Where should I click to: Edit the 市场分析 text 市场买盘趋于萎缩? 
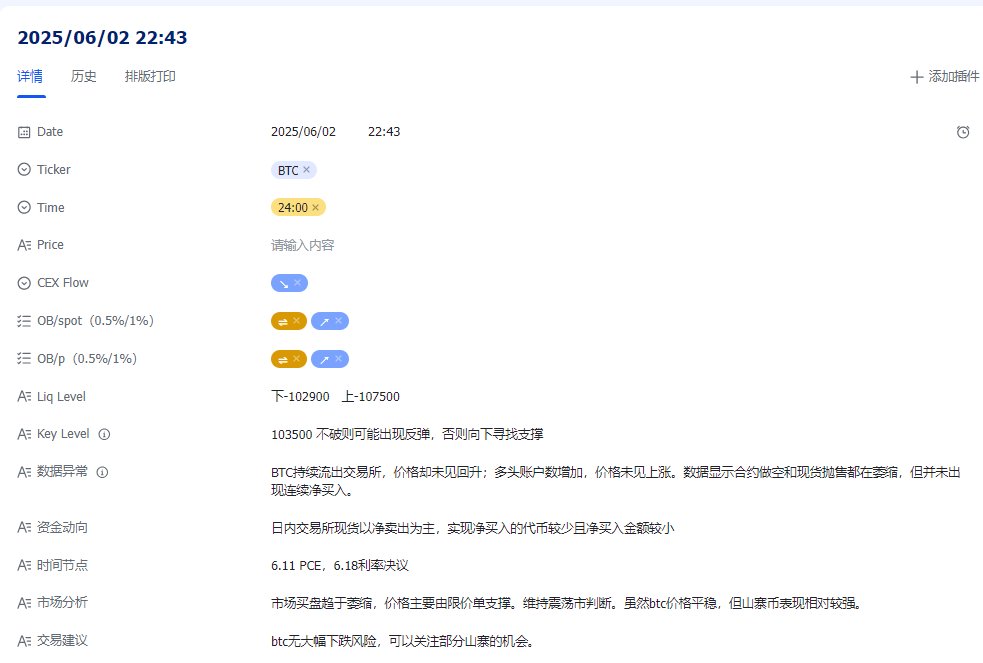point(567,603)
